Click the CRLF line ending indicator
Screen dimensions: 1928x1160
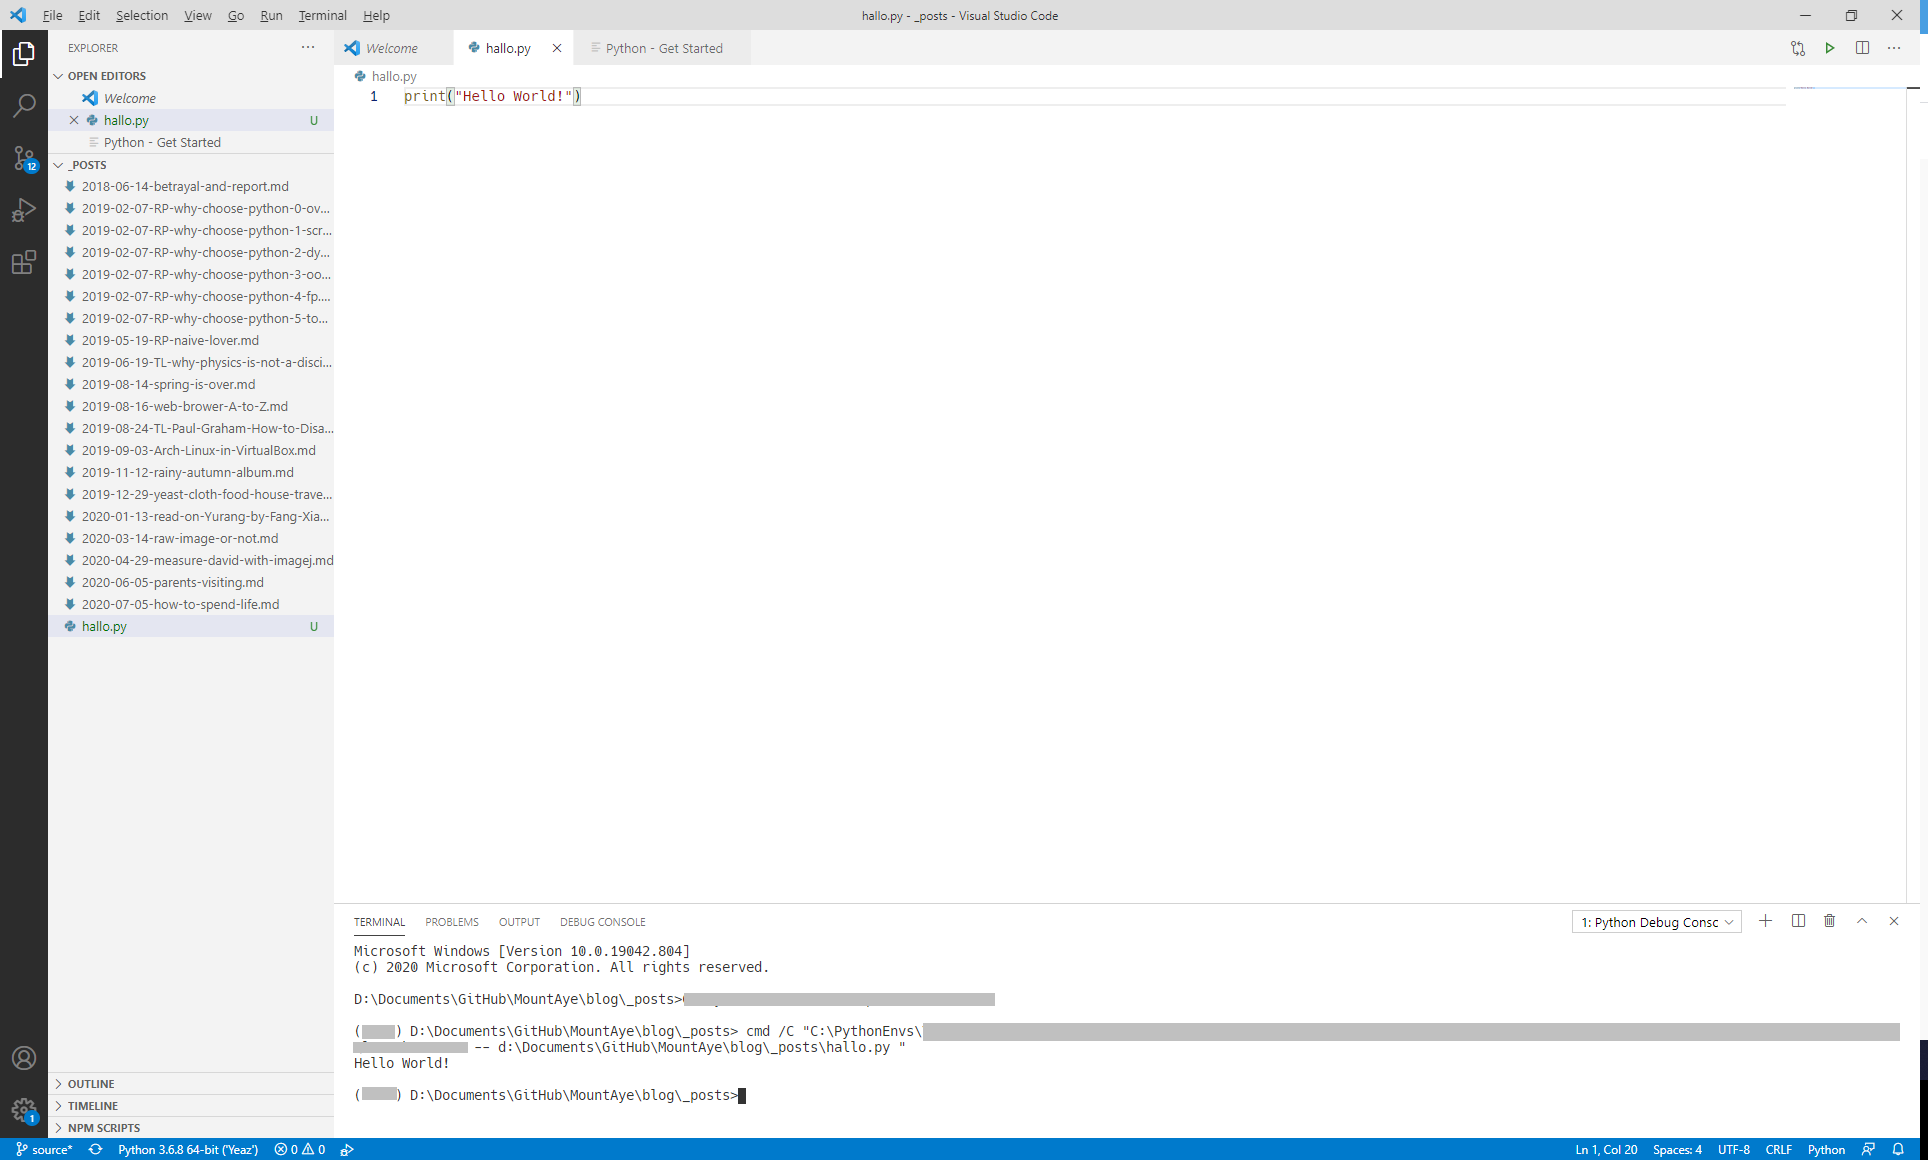1778,1150
